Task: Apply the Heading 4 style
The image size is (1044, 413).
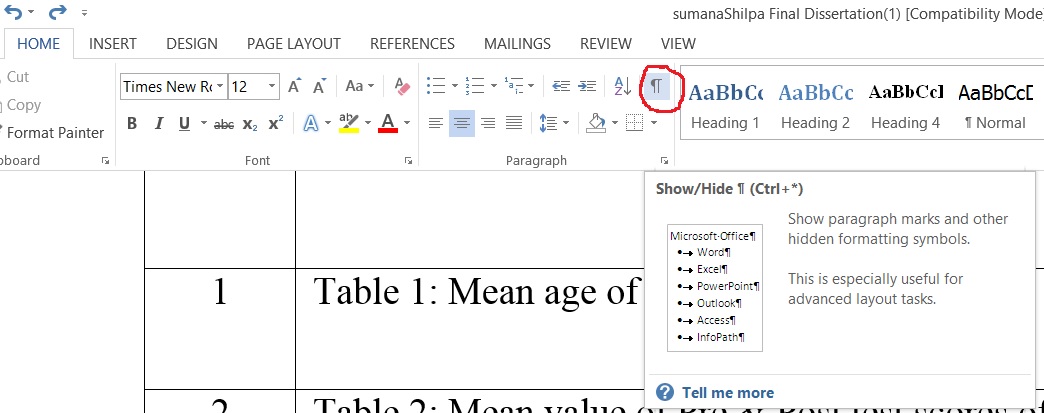Action: point(906,105)
